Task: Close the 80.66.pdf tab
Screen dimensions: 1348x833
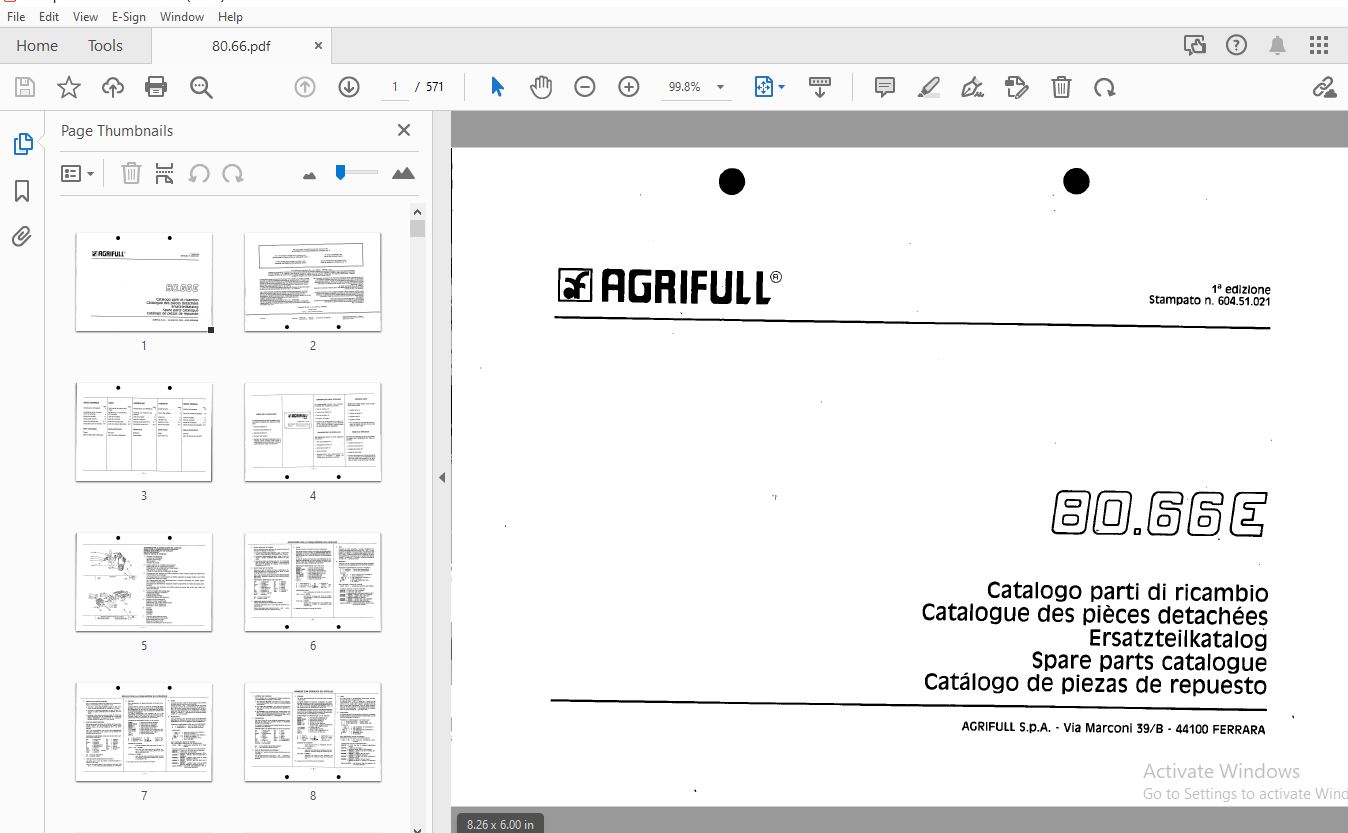Action: (x=318, y=45)
